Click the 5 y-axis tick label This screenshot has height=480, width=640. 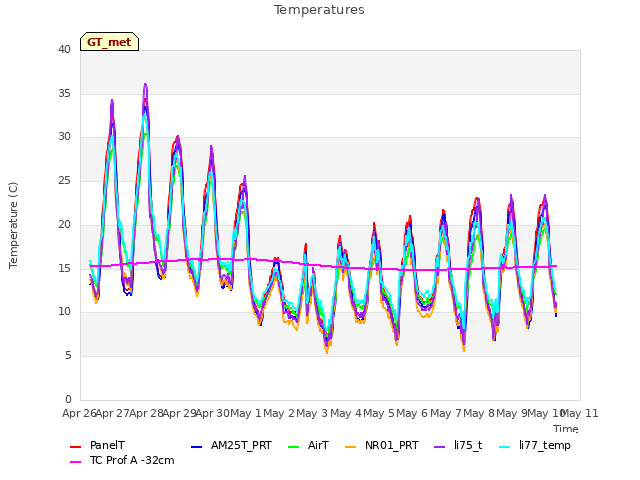pos(68,356)
